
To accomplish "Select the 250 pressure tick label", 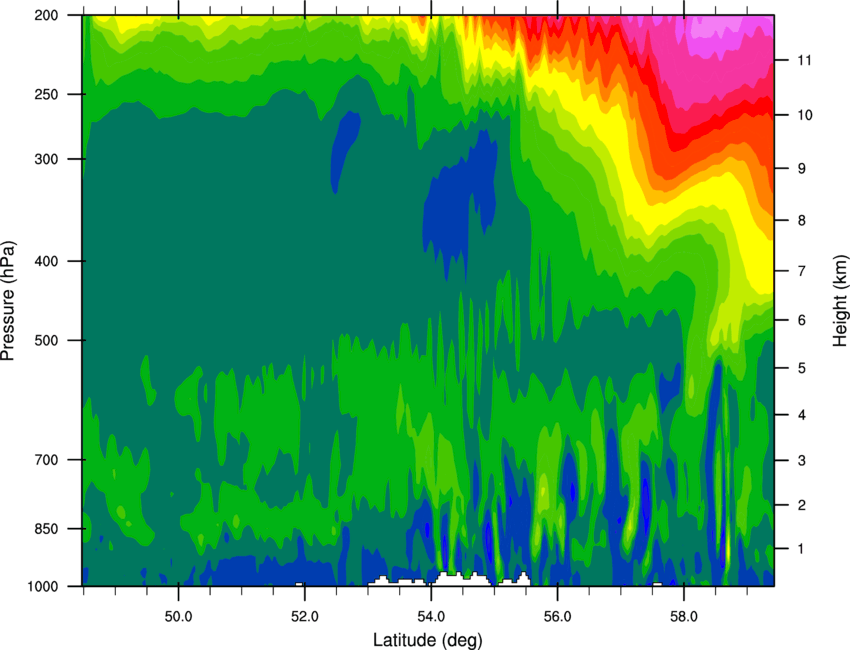I will click(x=46, y=94).
